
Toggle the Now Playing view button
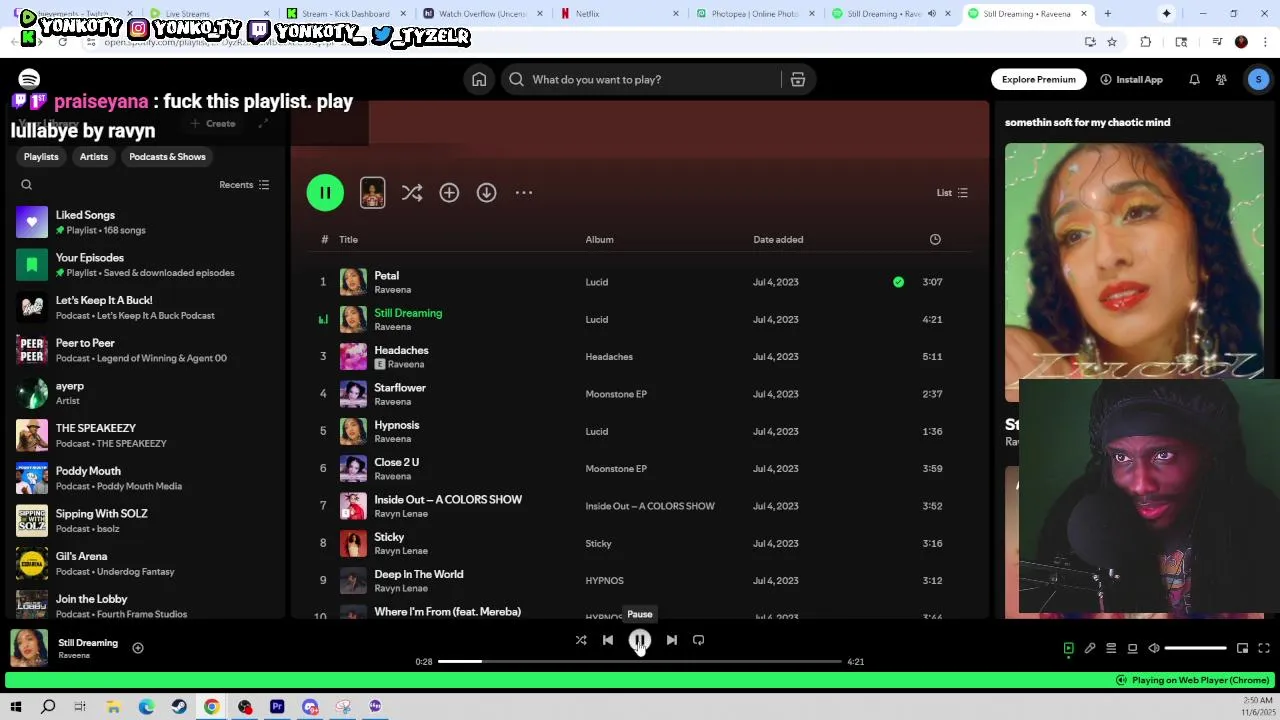coord(1068,648)
